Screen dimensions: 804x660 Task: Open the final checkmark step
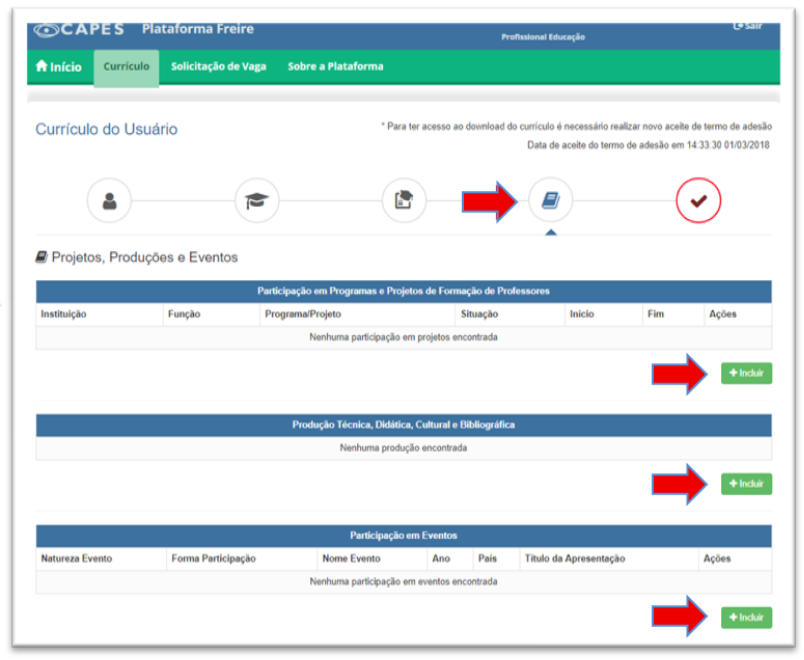coord(698,201)
